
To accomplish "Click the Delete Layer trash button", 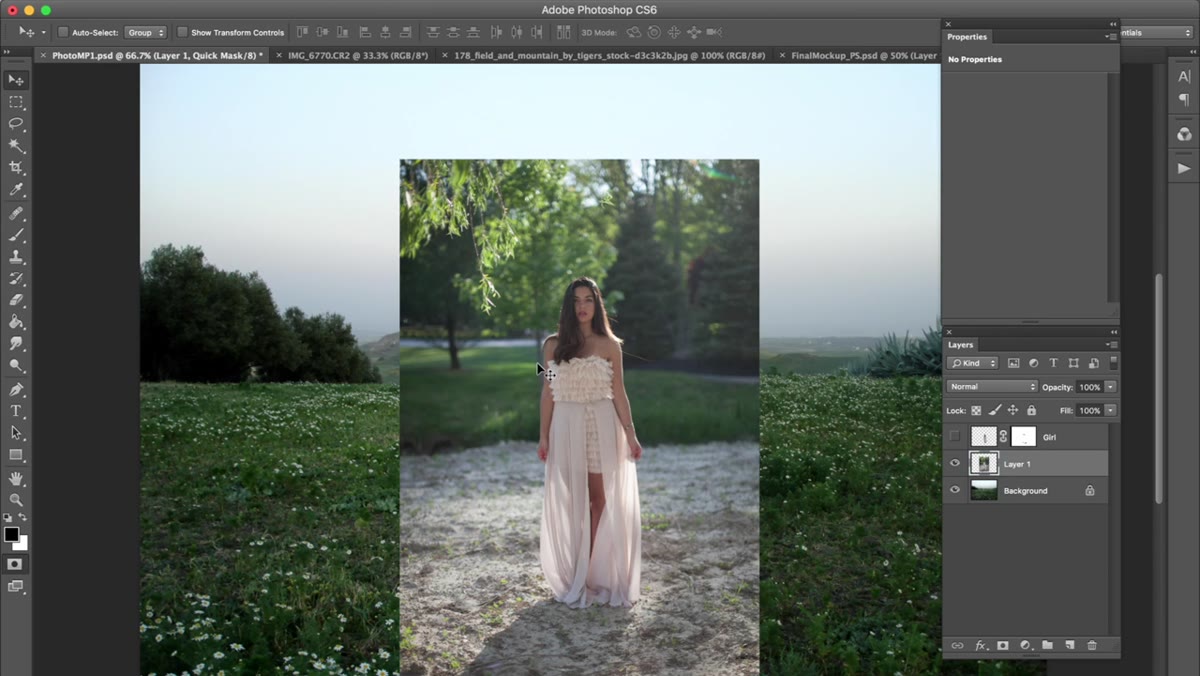I will [1091, 646].
